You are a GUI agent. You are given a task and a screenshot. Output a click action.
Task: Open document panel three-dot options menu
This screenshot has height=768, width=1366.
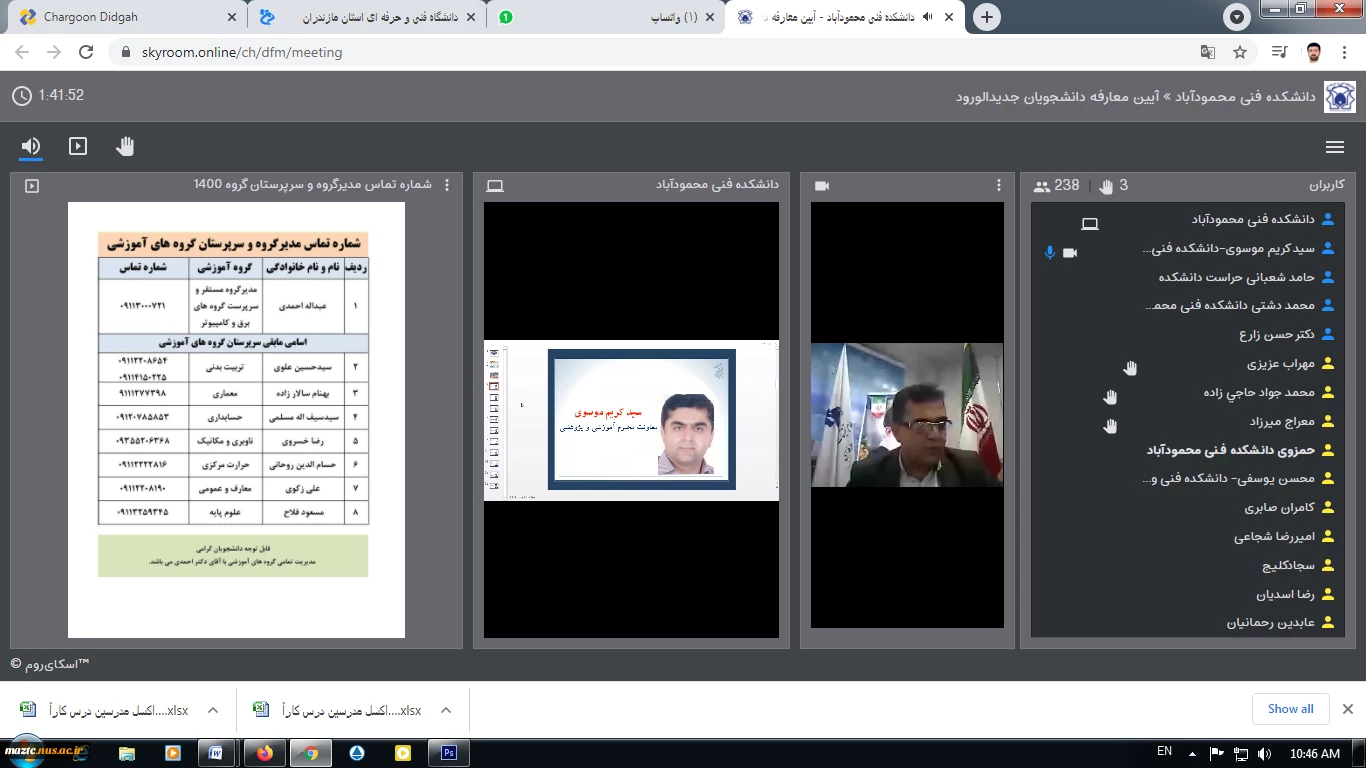[447, 185]
